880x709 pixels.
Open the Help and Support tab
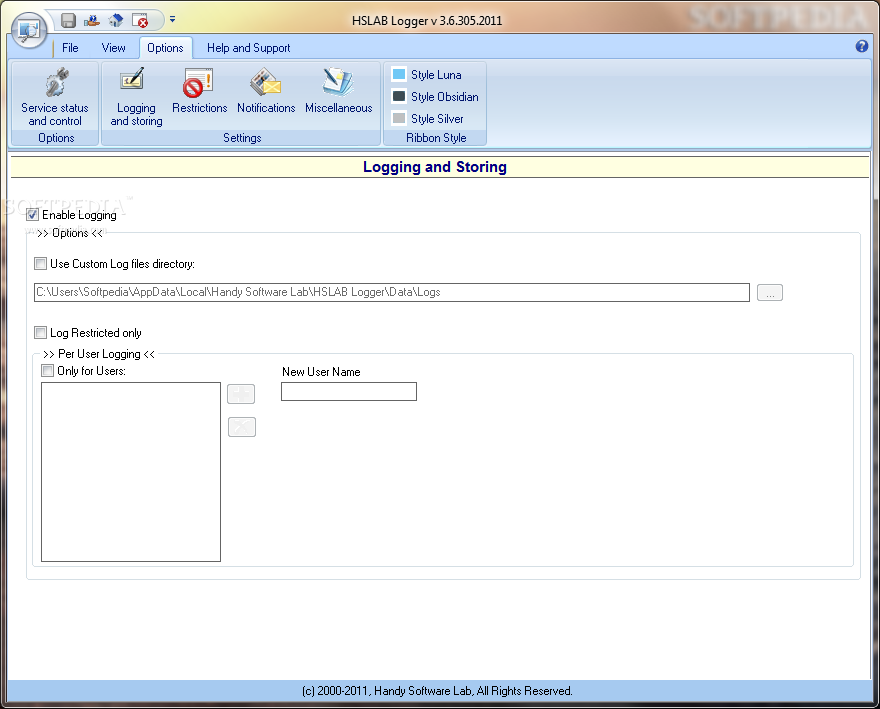point(249,48)
